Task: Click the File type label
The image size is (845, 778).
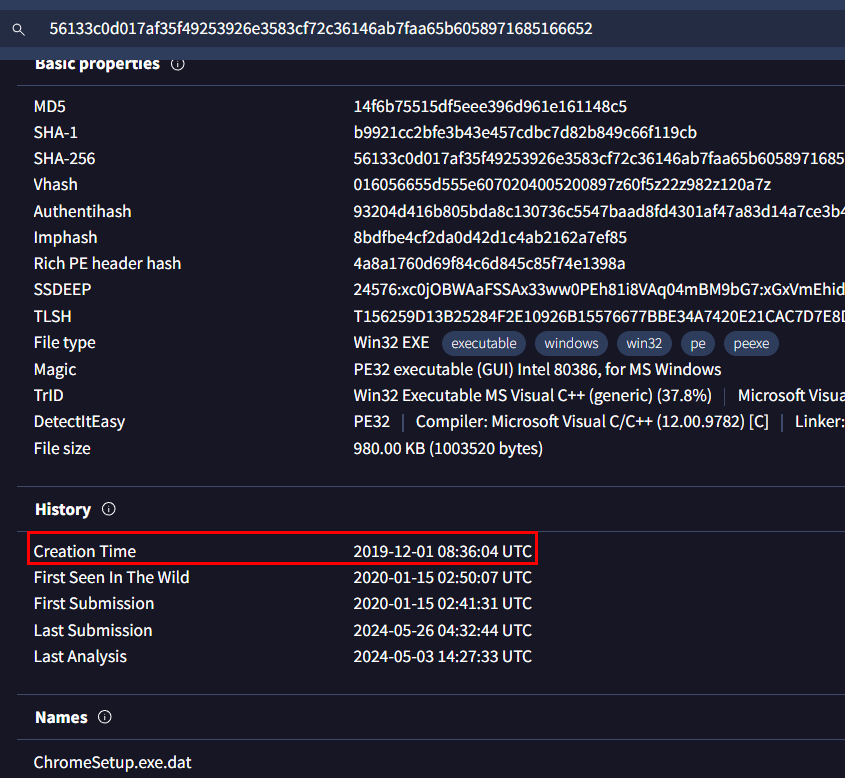Action: (x=65, y=343)
